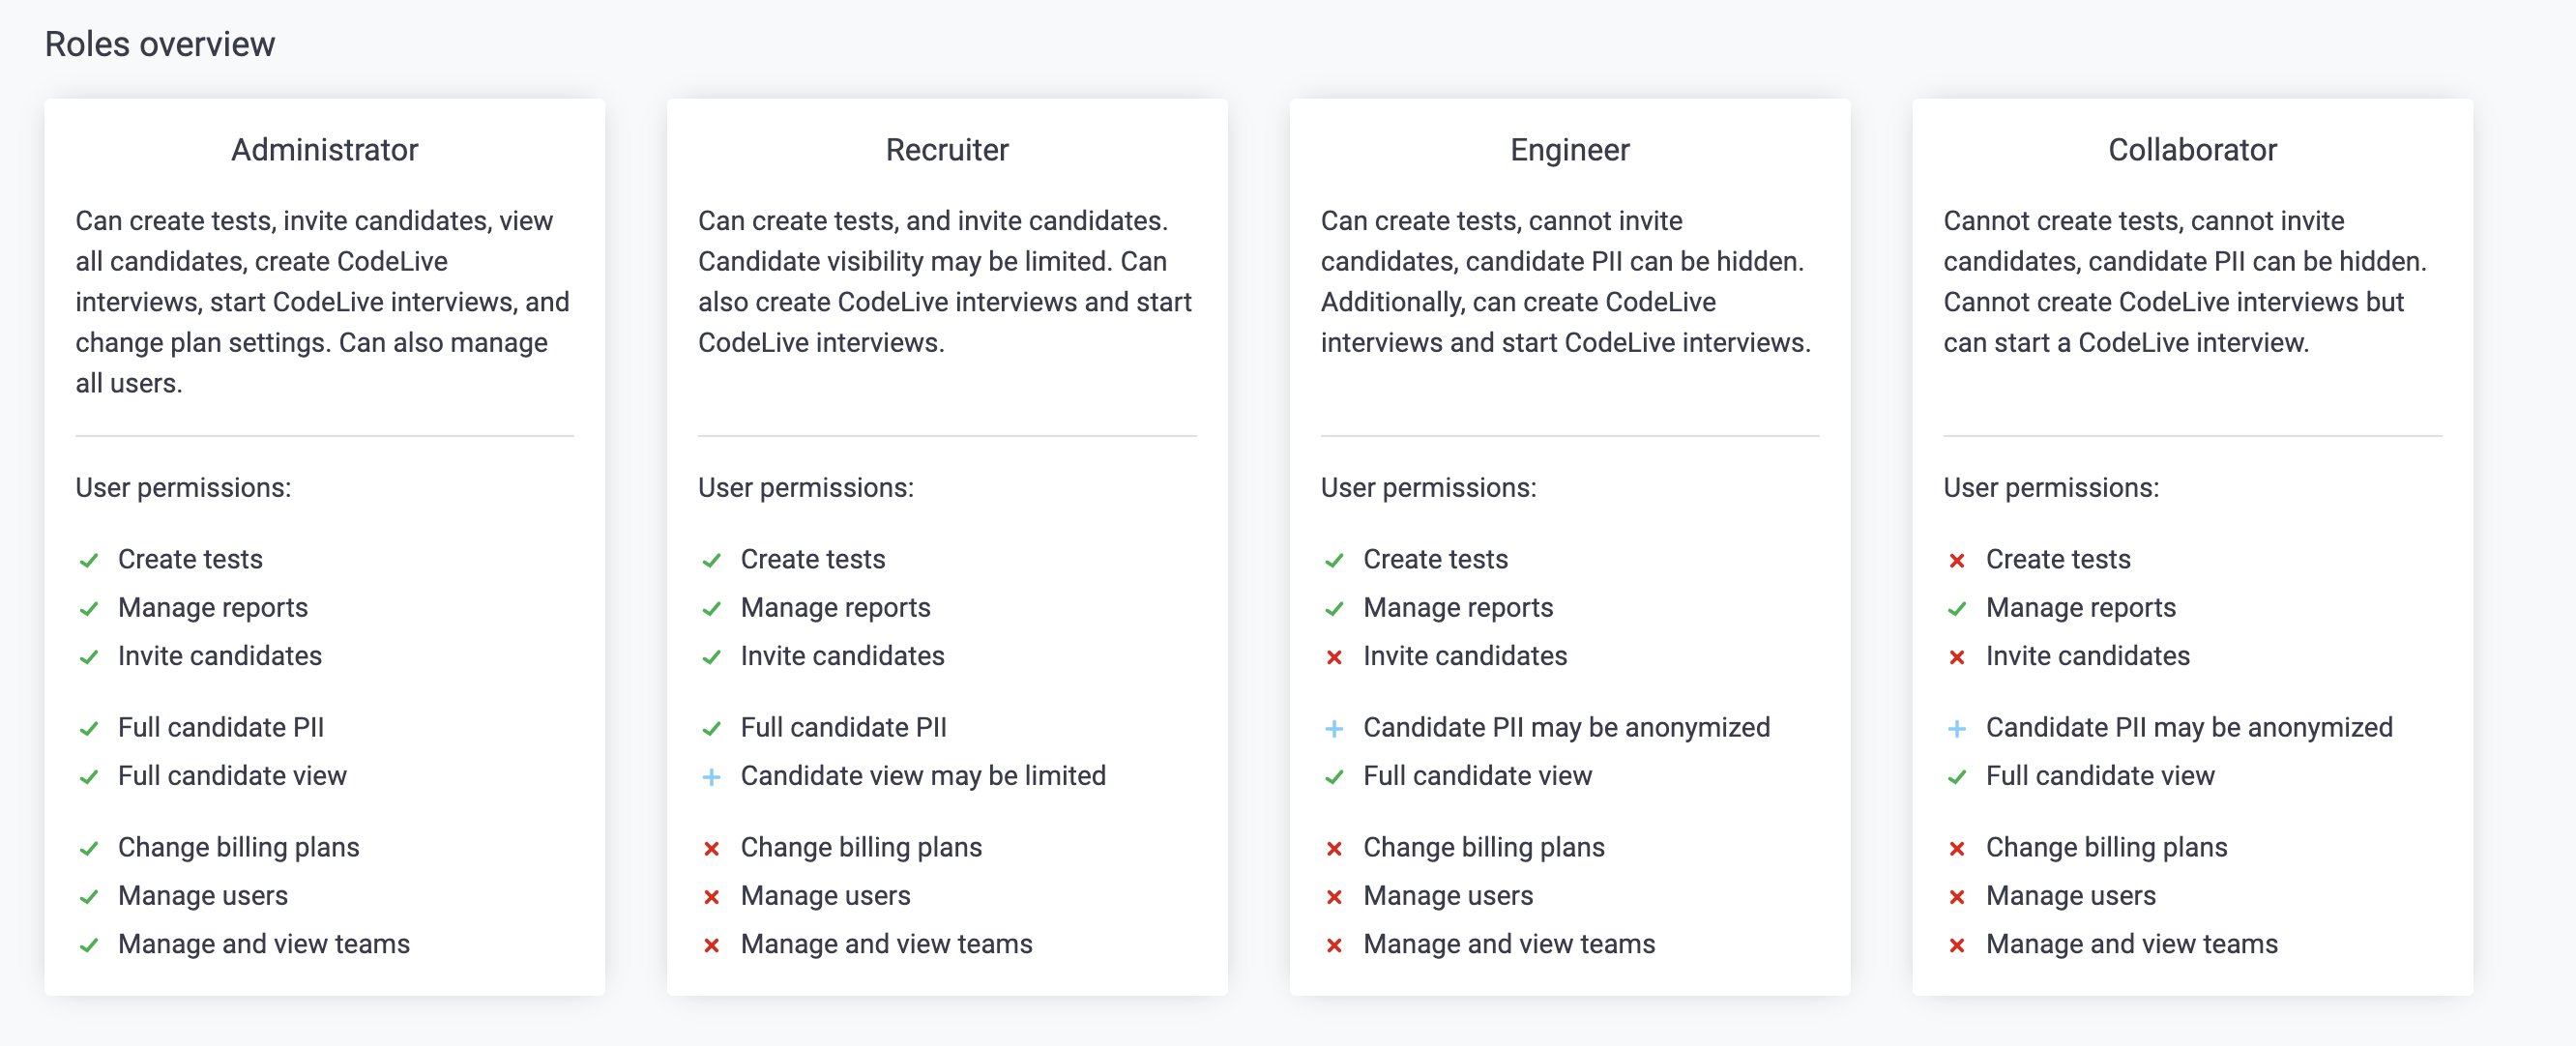The height and width of the screenshot is (1046, 2576).
Task: Click Administrator's Change billing plans permission text
Action: [x=239, y=847]
